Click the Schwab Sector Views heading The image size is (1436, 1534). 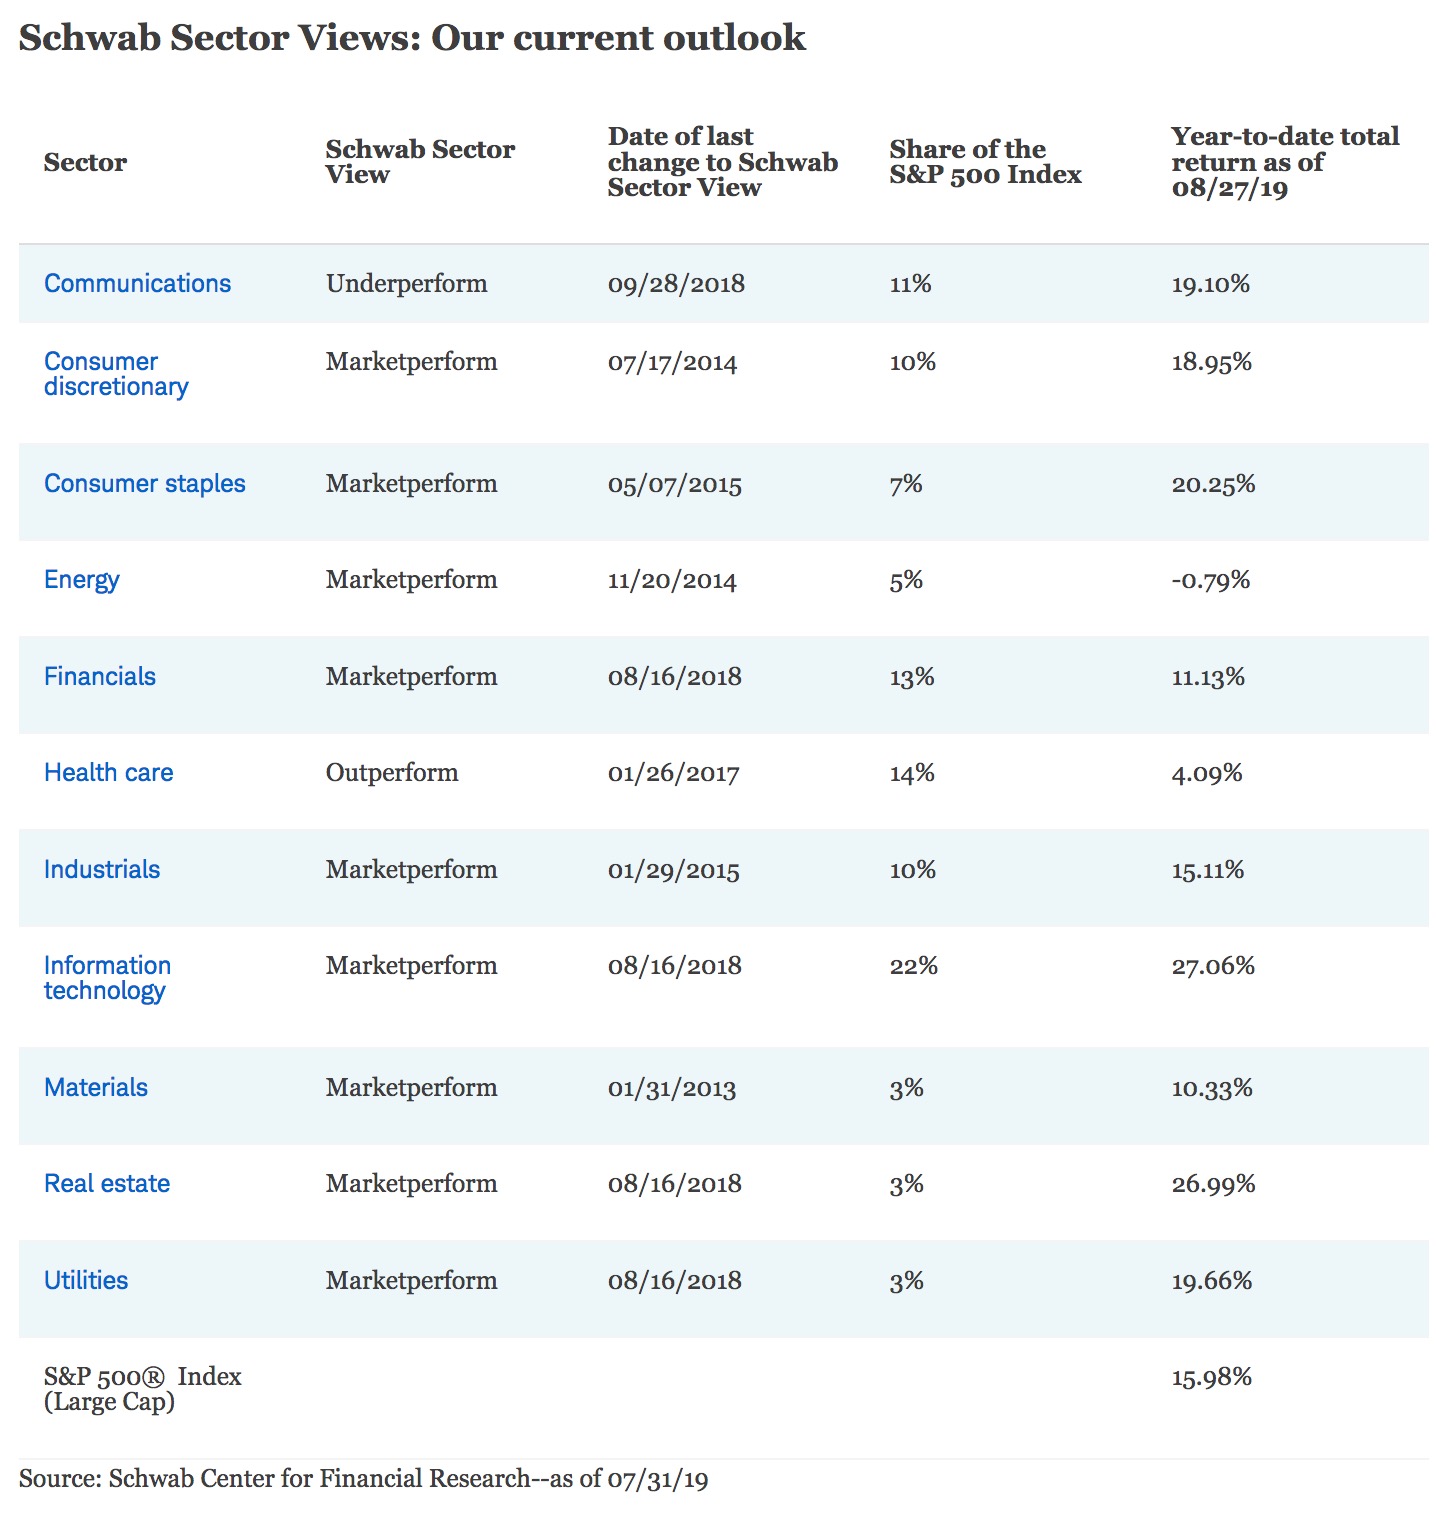[412, 38]
